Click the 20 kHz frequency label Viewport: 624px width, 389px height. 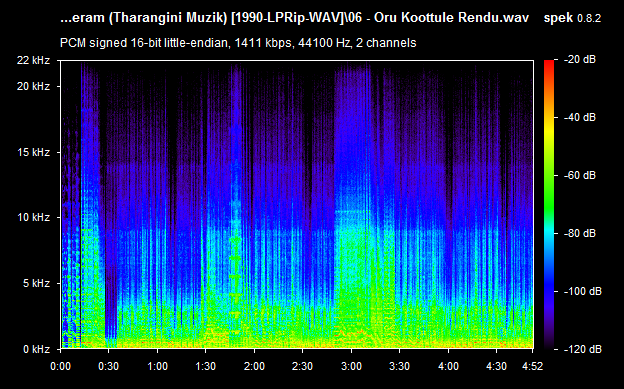coord(33,86)
